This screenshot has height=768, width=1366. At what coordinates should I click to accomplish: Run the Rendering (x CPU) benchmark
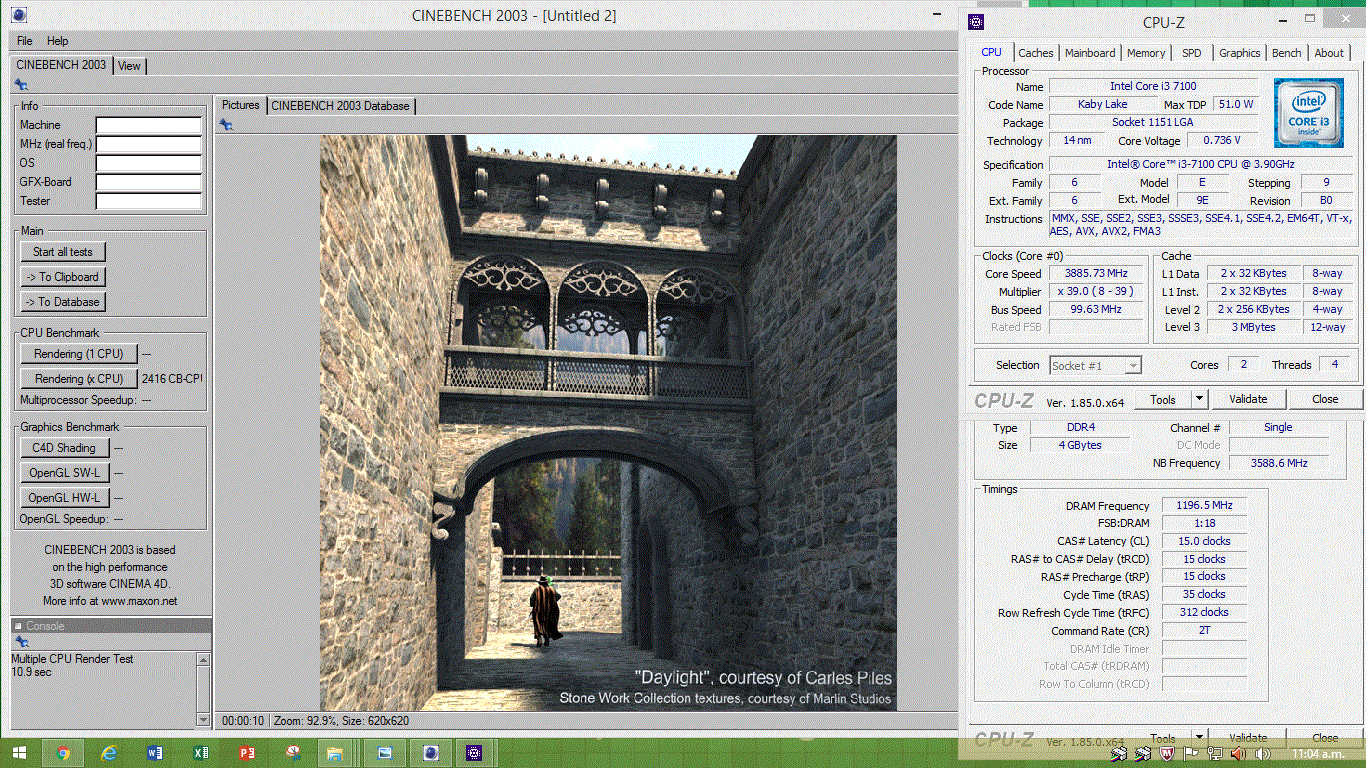(79, 379)
